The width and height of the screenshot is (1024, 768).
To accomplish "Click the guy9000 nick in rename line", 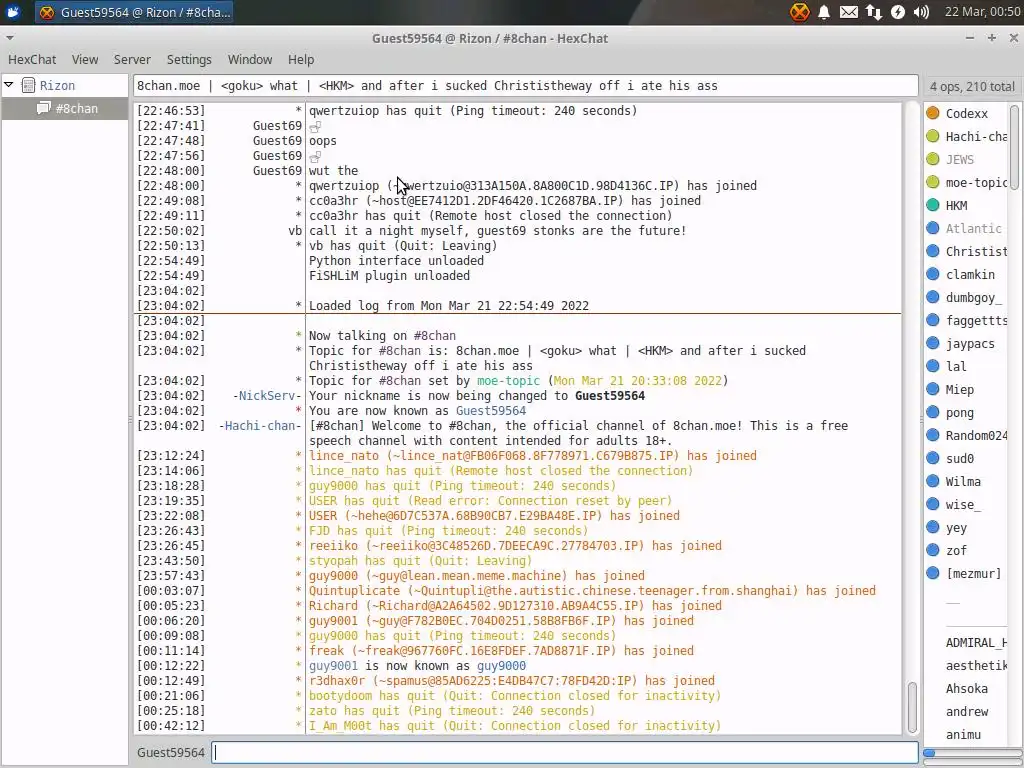I will click(x=502, y=666).
